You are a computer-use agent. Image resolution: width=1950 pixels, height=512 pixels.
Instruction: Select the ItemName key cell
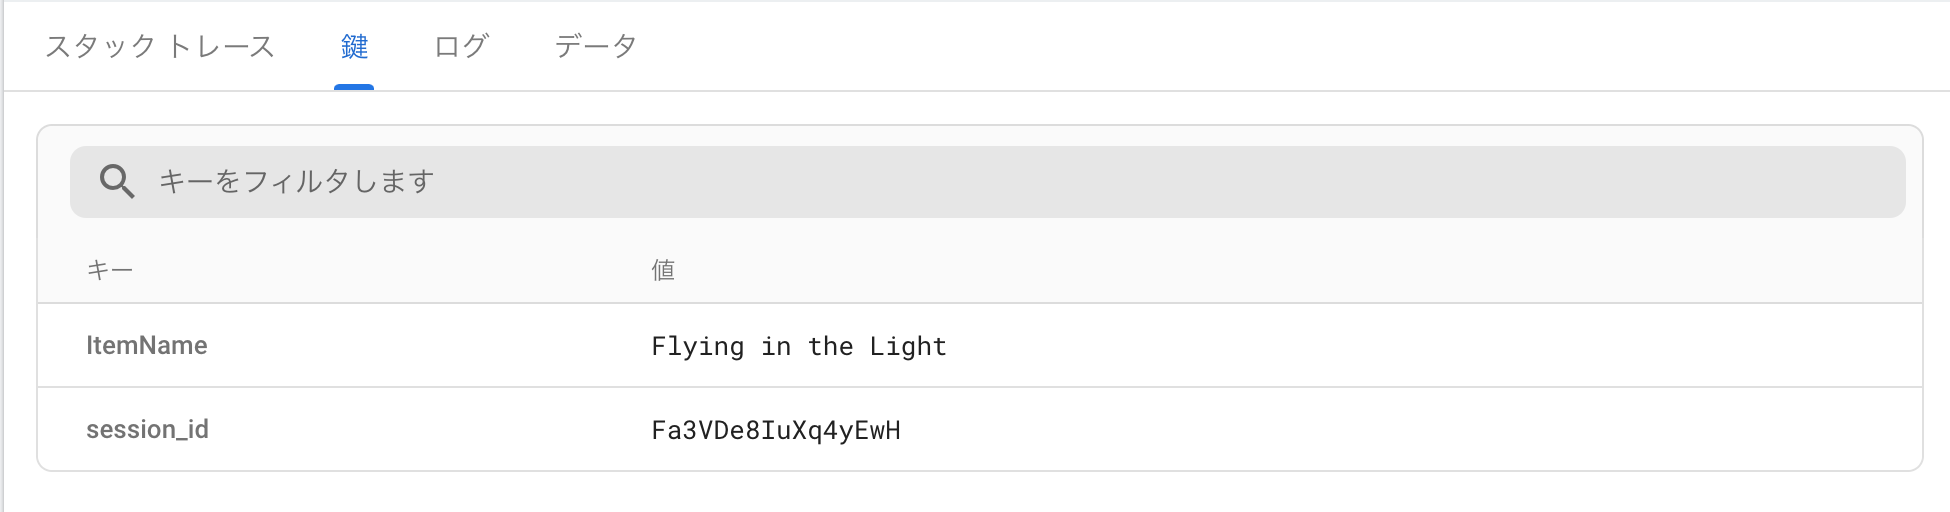147,346
